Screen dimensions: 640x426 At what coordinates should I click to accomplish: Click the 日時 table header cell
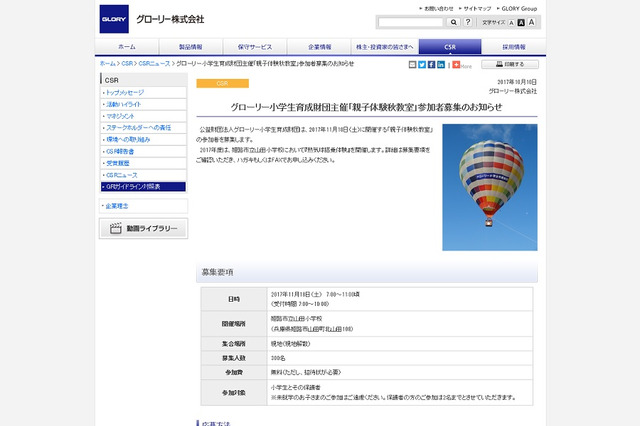234,299
